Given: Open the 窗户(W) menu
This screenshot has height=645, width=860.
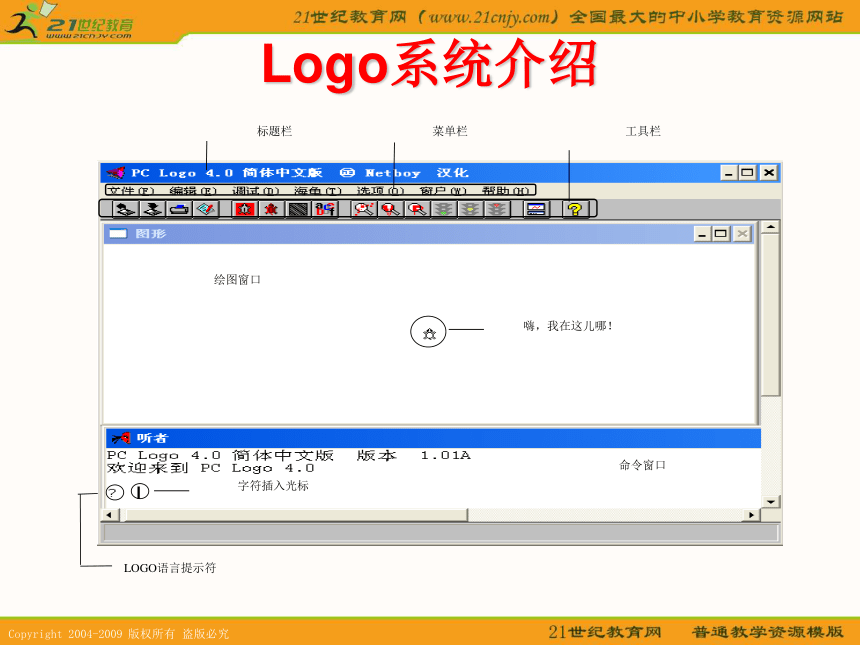Looking at the screenshot, I should 443,191.
